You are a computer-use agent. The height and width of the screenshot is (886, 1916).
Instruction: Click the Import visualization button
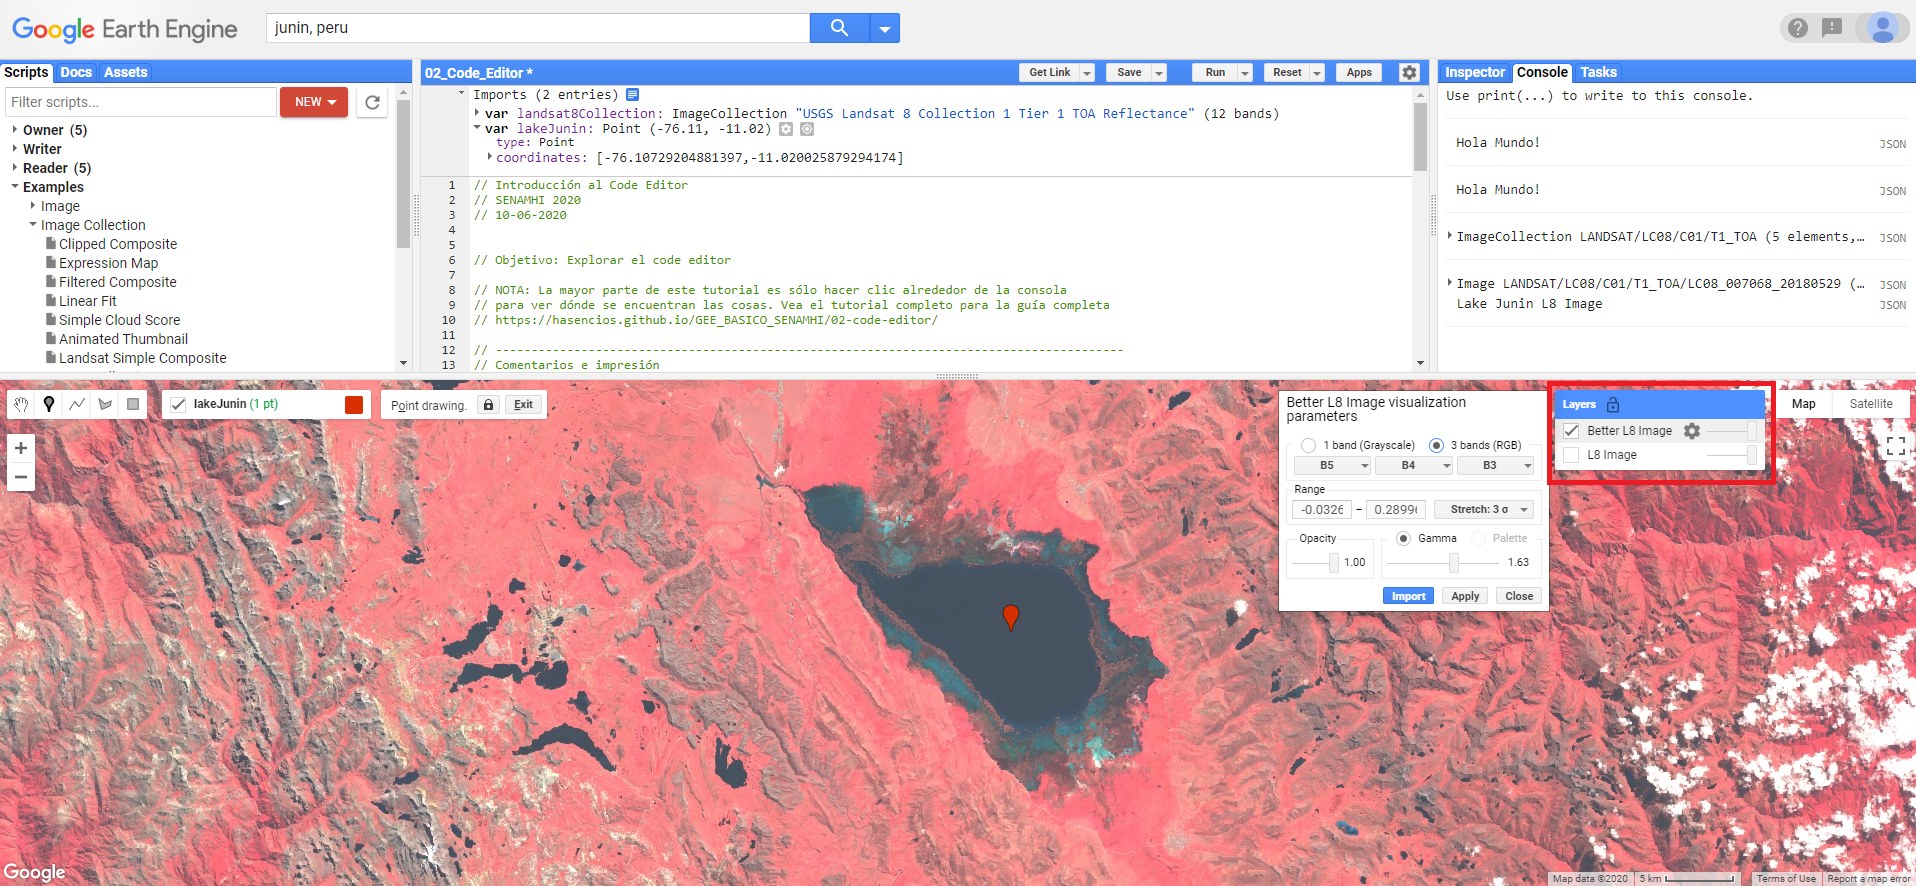(1408, 596)
